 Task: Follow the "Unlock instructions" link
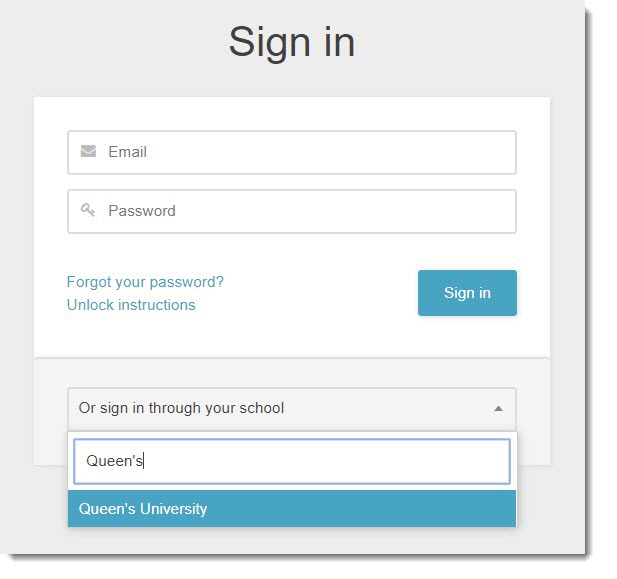[x=131, y=305]
